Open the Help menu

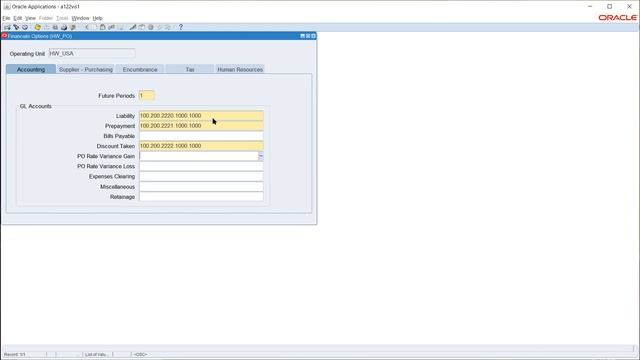[98, 18]
